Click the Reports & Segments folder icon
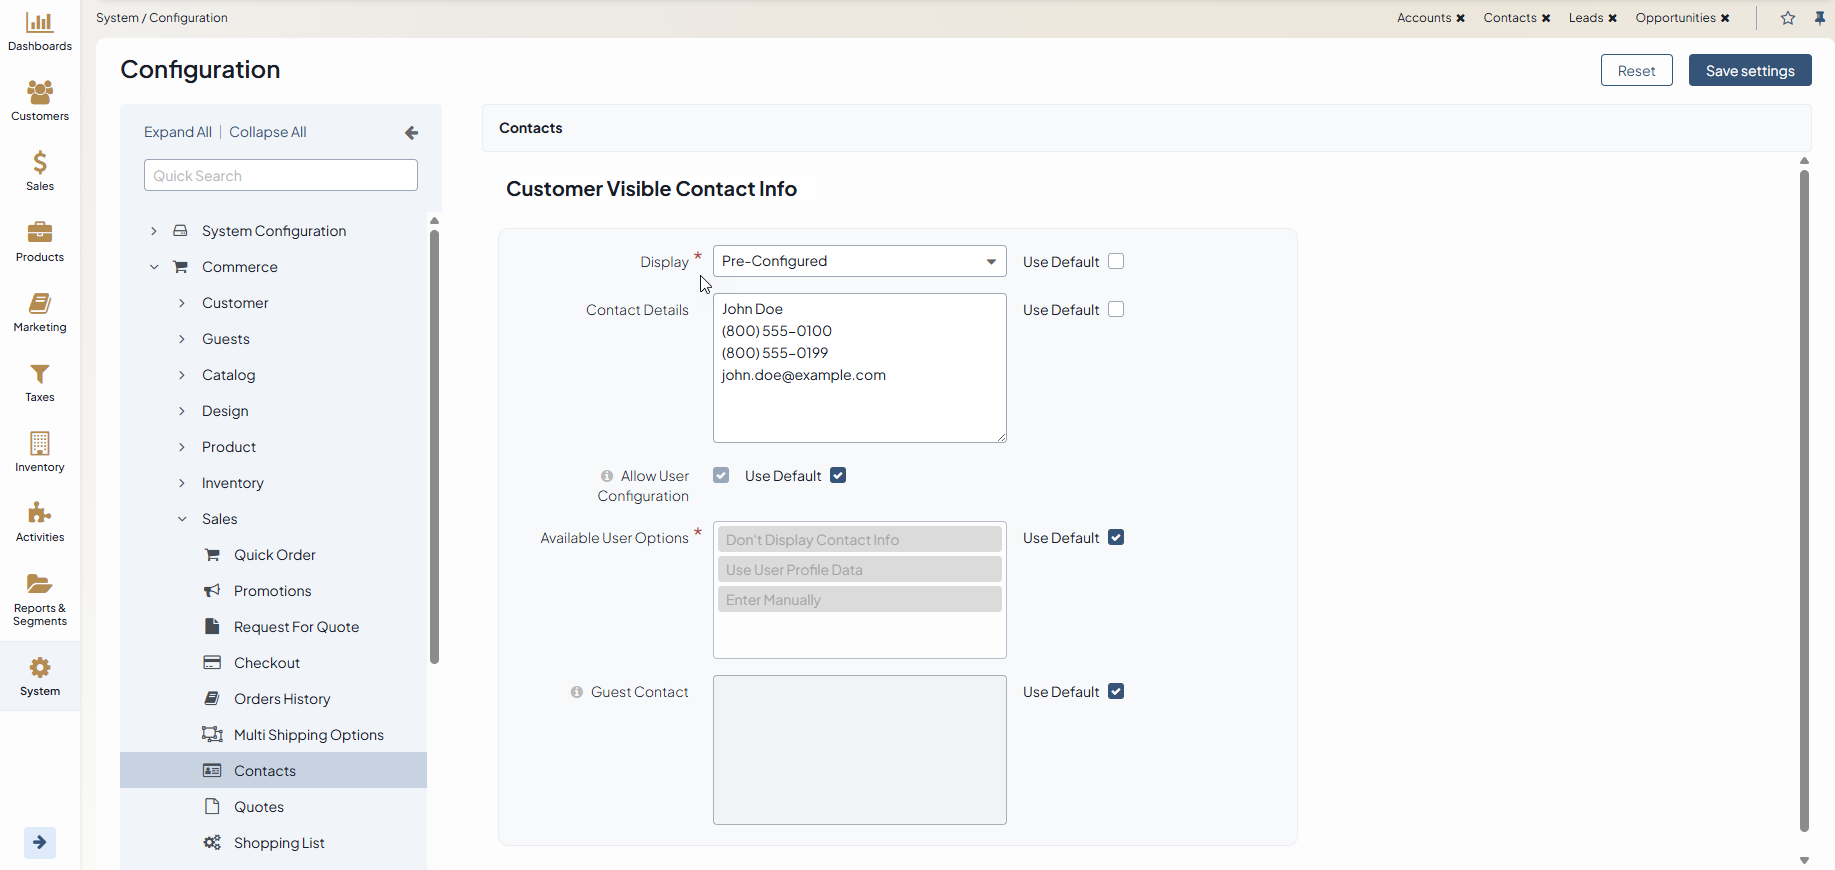This screenshot has height=870, width=1835. 40,584
